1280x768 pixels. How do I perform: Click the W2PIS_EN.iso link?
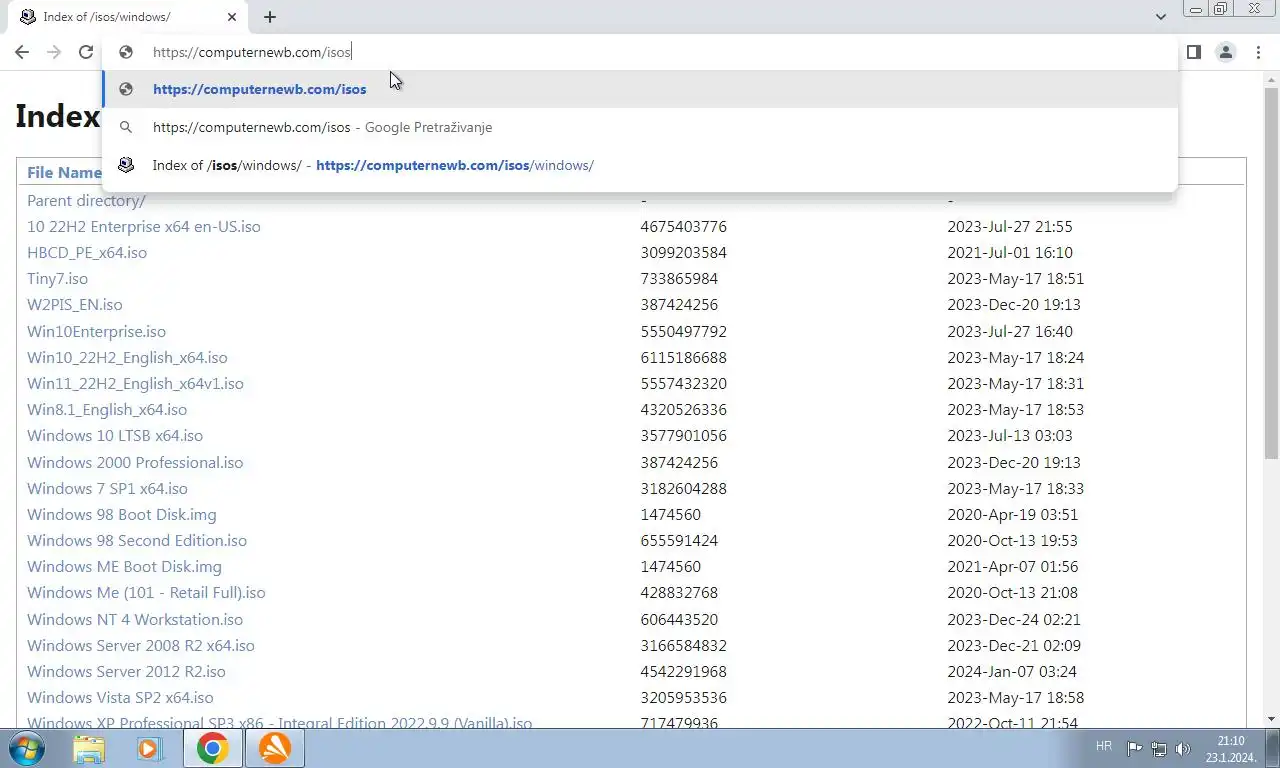(75, 304)
